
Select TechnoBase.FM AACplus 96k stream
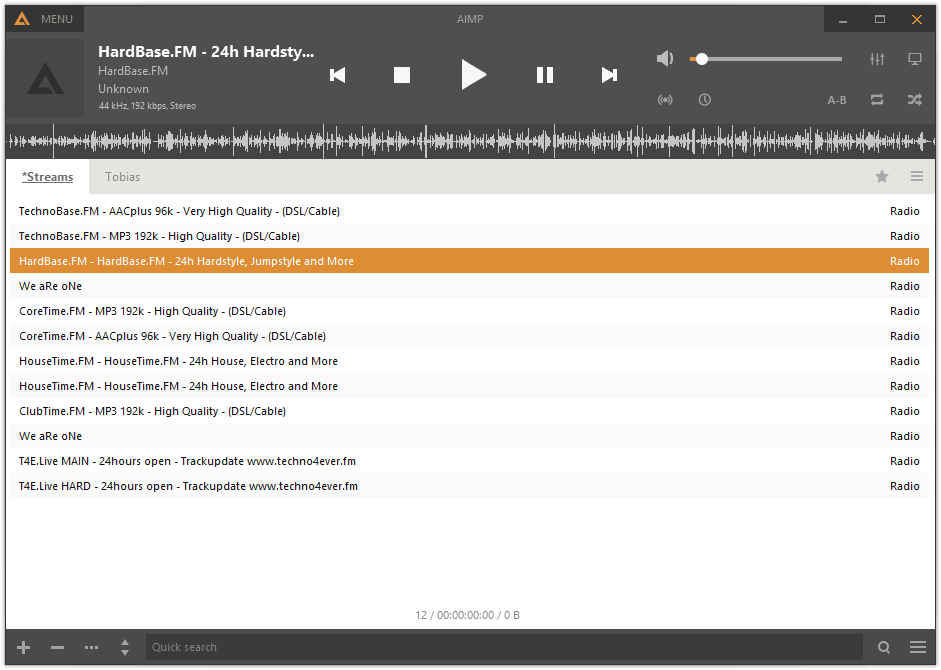[x=469, y=211]
